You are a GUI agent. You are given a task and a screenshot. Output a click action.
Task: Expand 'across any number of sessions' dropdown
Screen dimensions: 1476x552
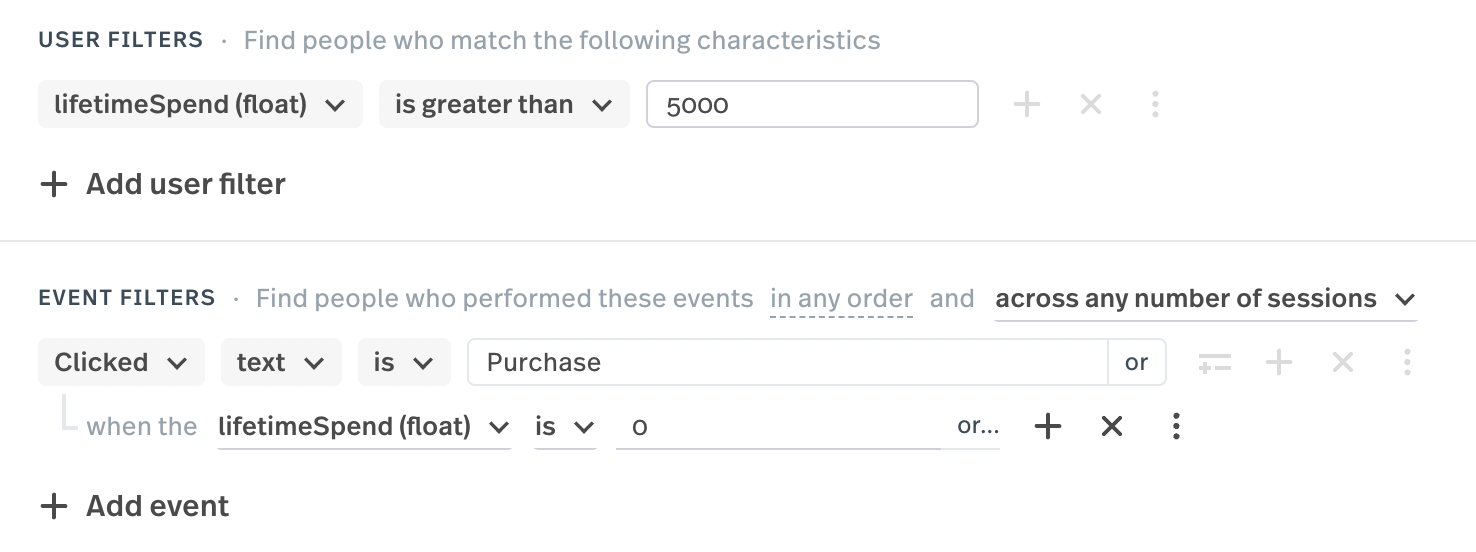[x=1206, y=299]
